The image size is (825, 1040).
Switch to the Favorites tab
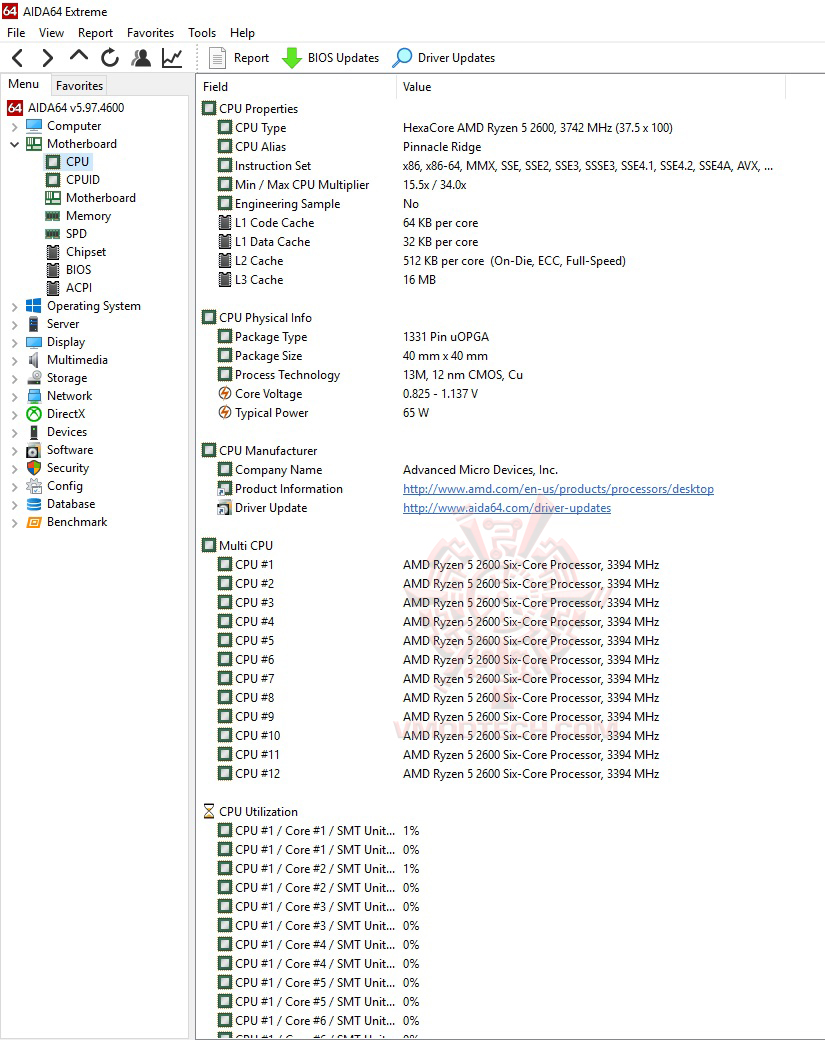tap(80, 86)
